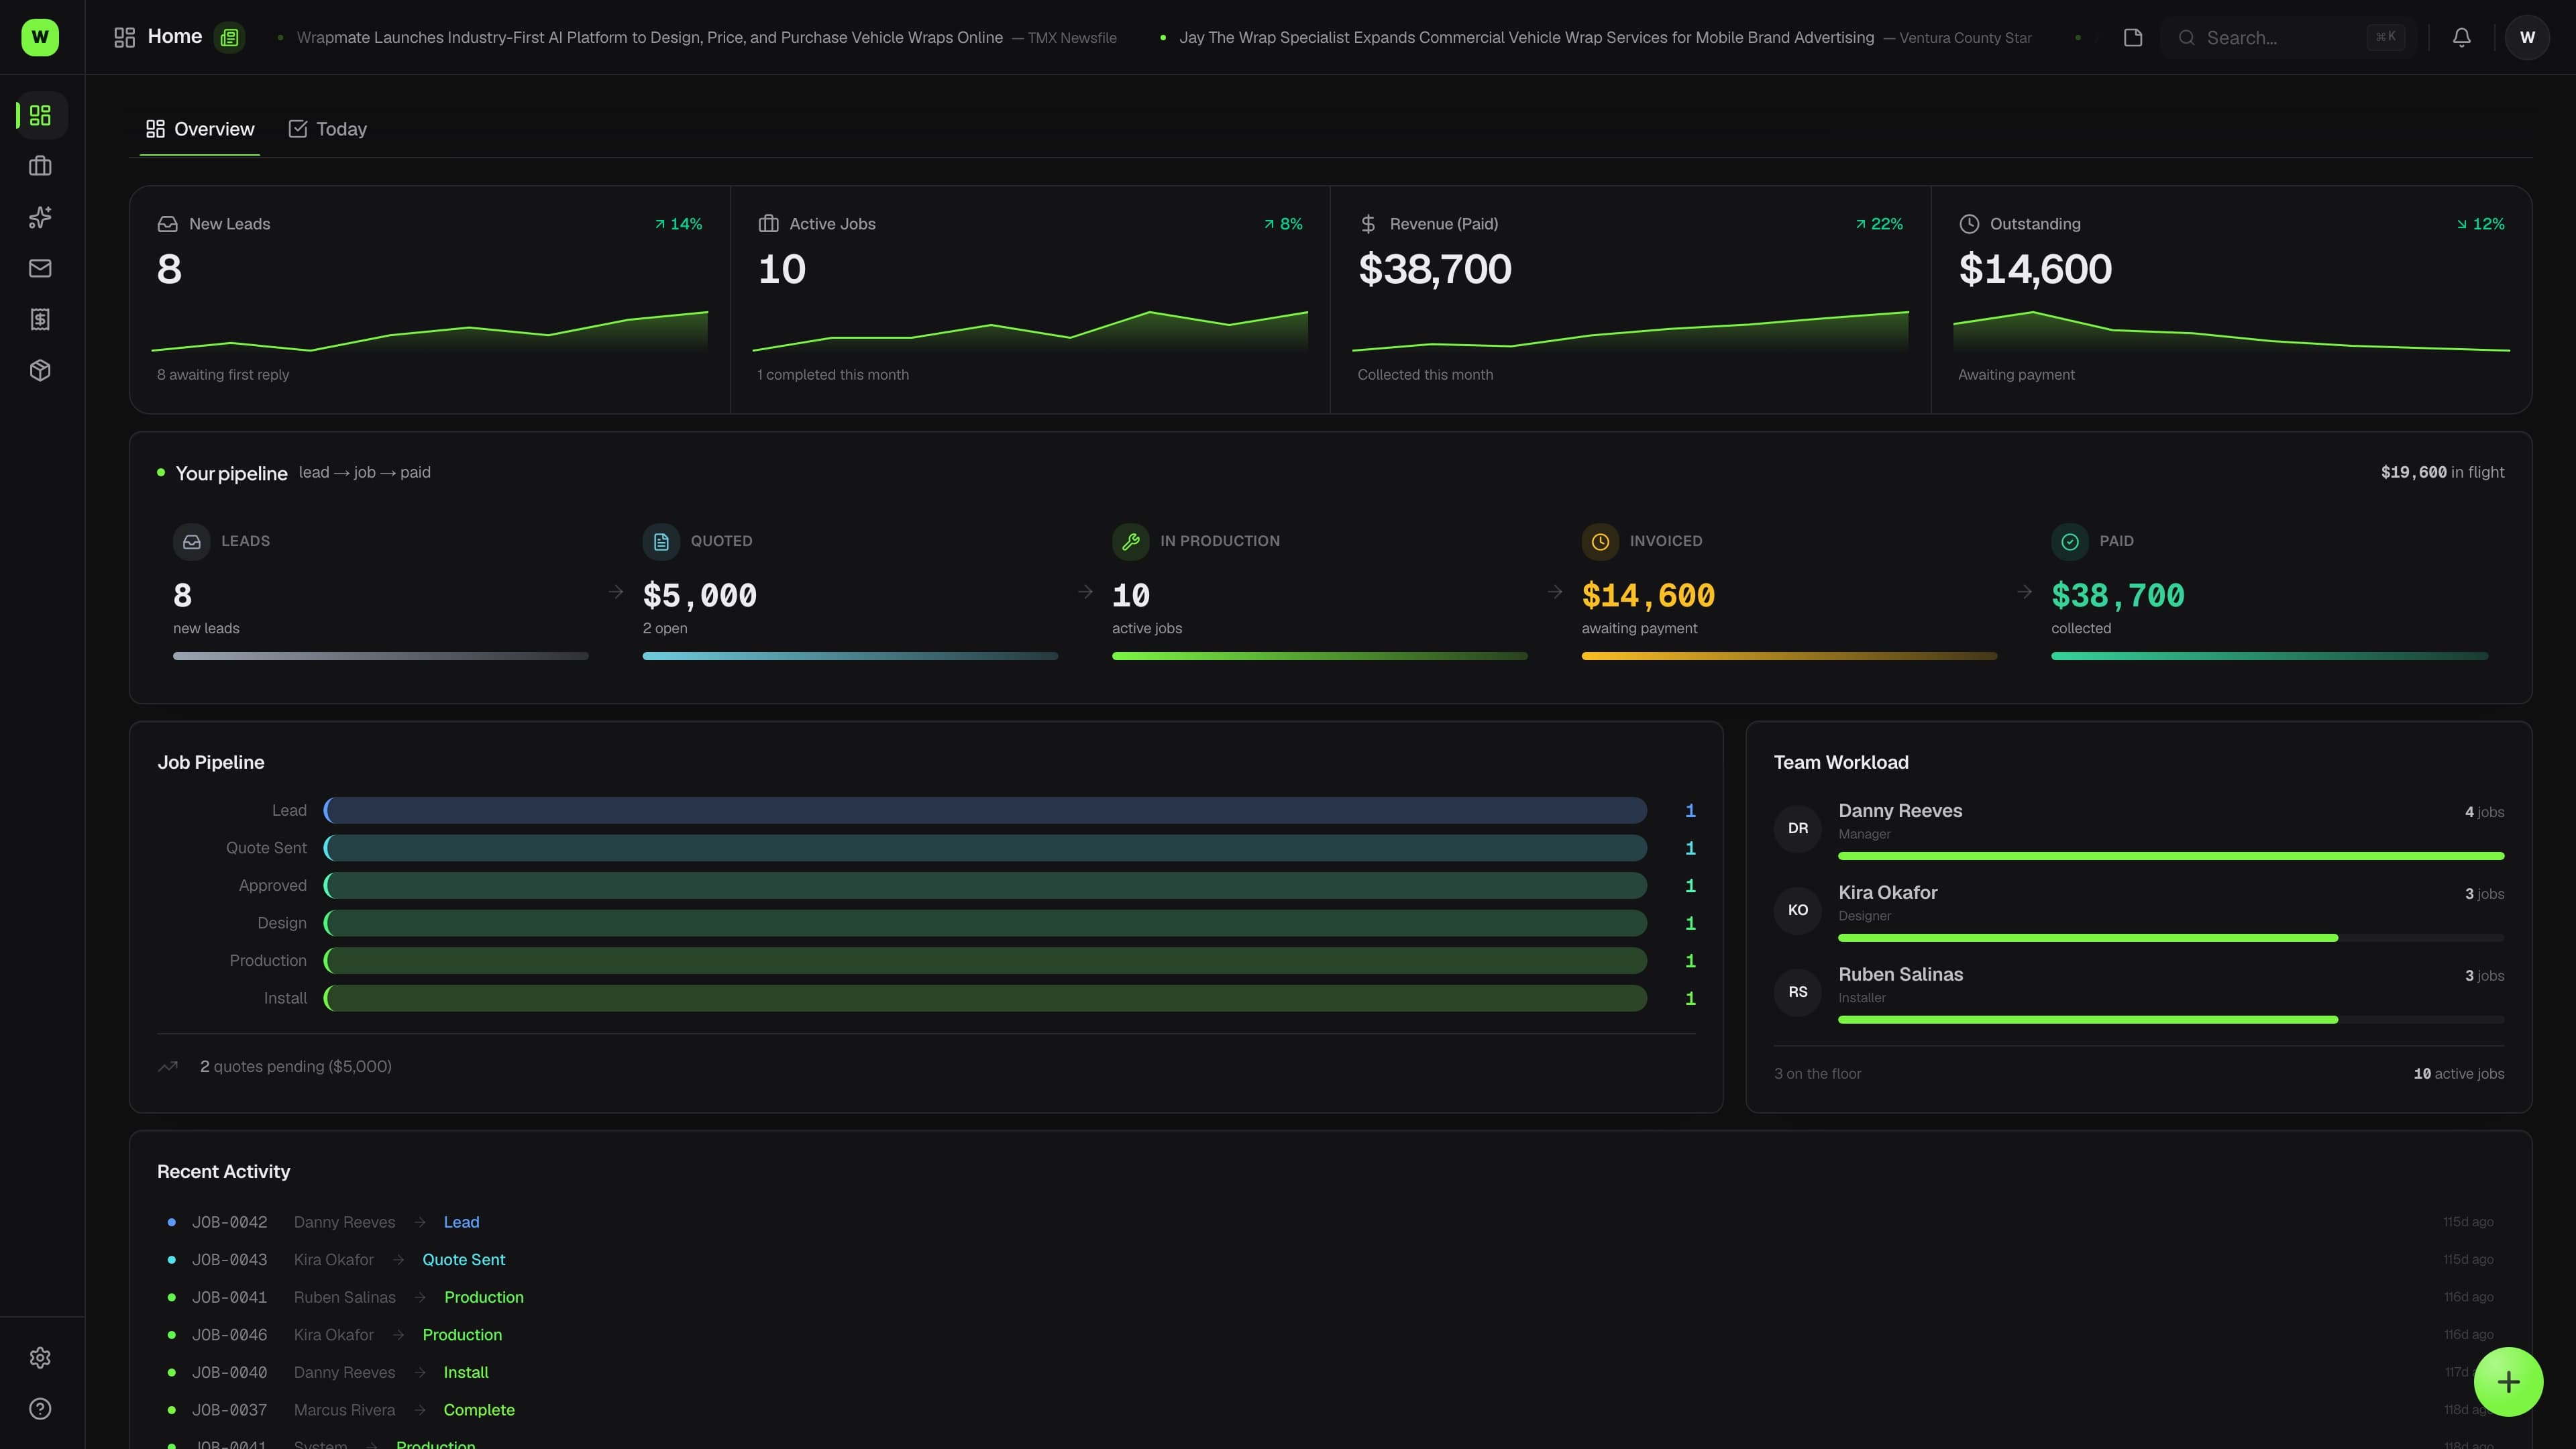Click the Production bar in Job Pipeline
The width and height of the screenshot is (2576, 1449).
point(985,960)
